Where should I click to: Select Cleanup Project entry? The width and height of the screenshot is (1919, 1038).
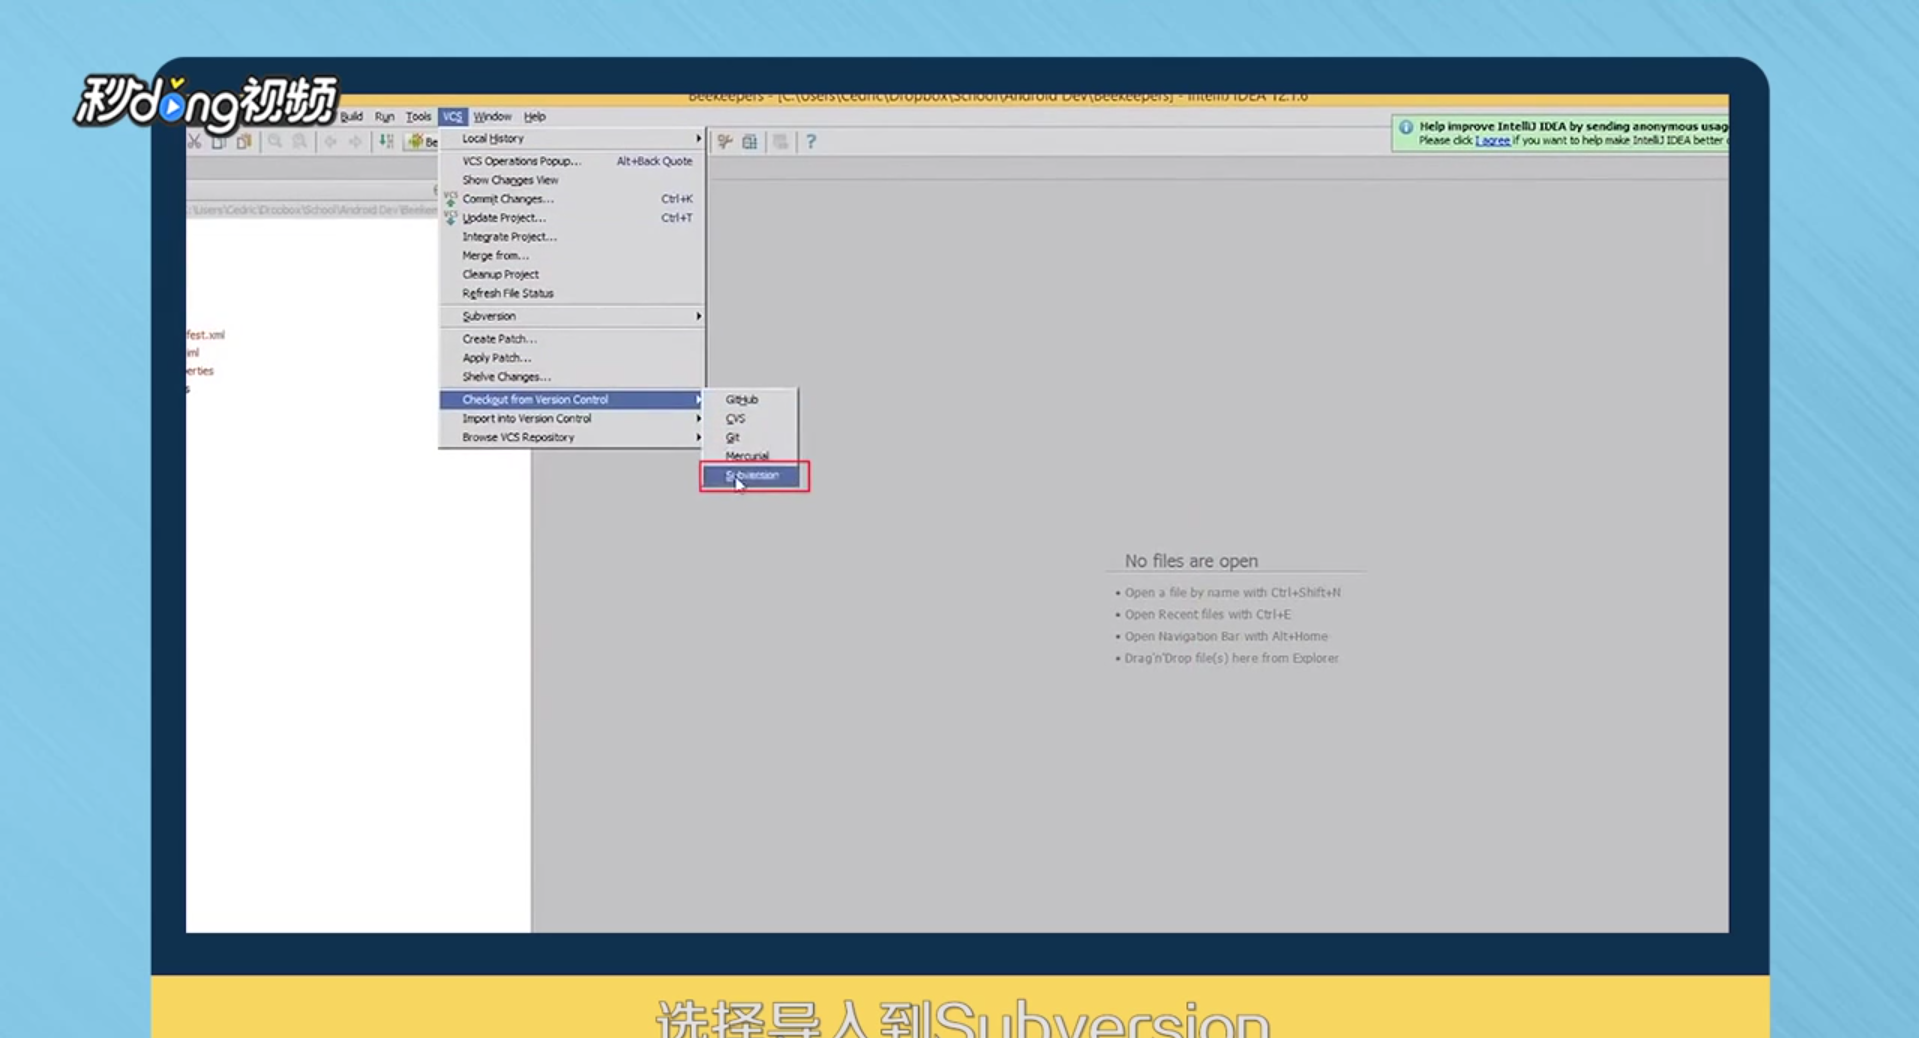point(573,274)
